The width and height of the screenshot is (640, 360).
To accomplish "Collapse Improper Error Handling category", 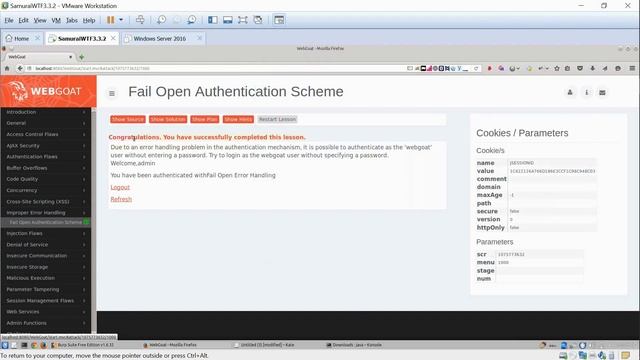I will coord(46,213).
